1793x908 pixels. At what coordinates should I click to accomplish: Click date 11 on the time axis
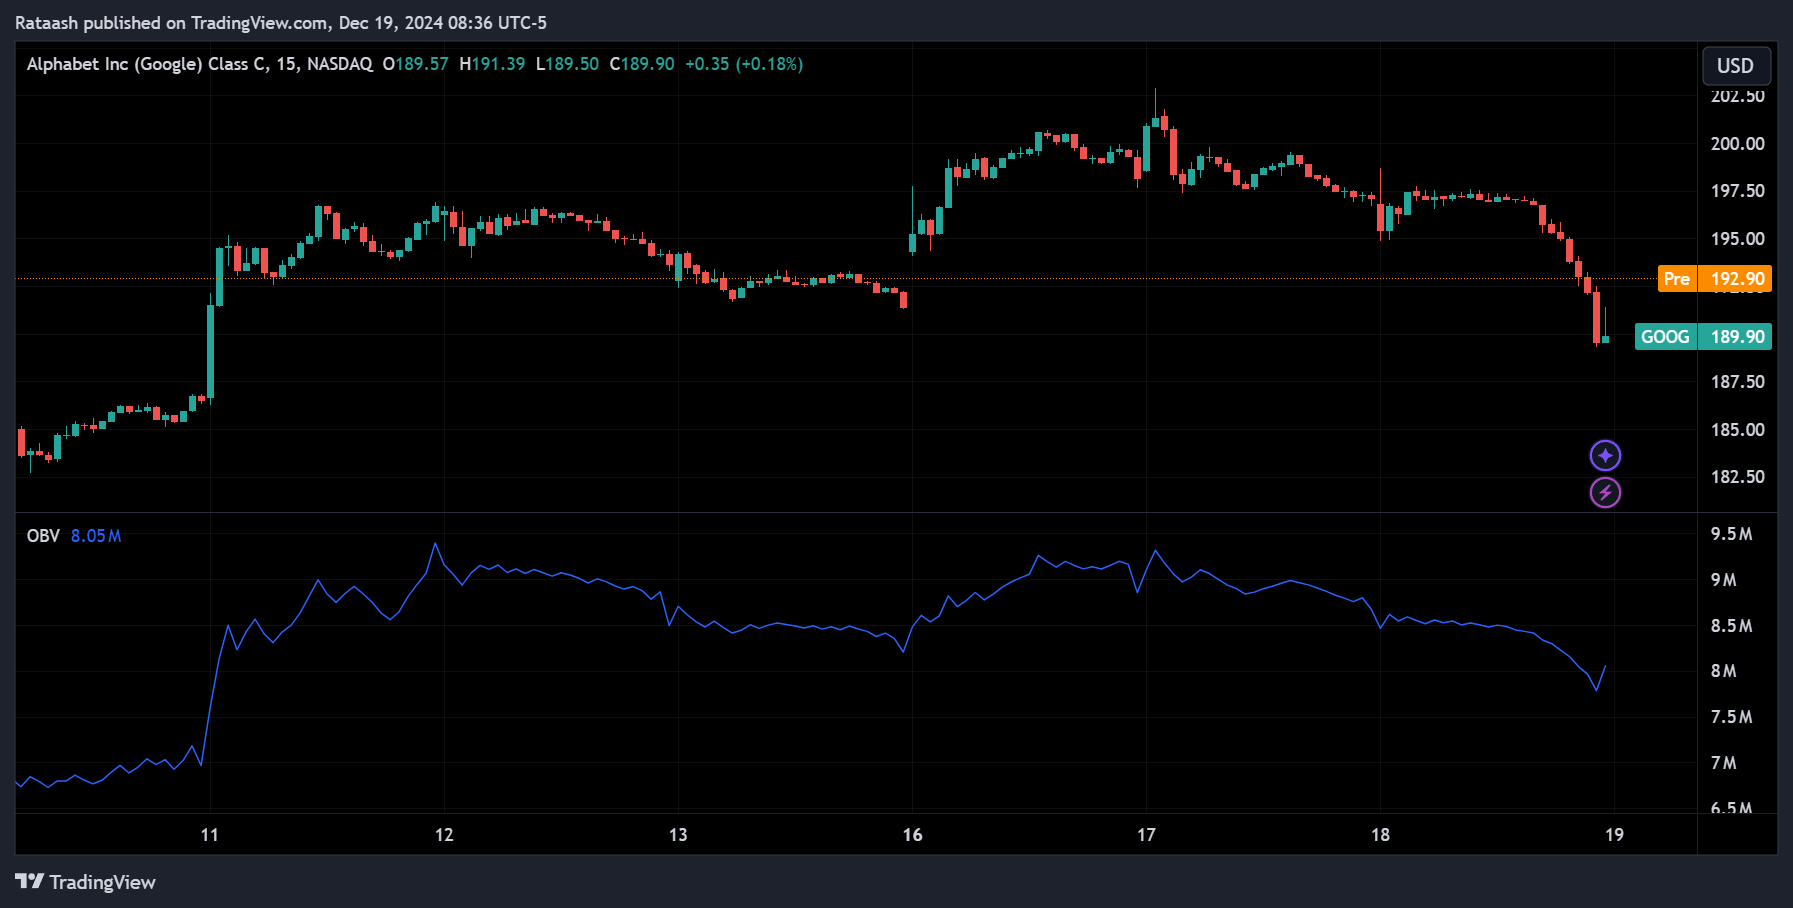point(209,835)
